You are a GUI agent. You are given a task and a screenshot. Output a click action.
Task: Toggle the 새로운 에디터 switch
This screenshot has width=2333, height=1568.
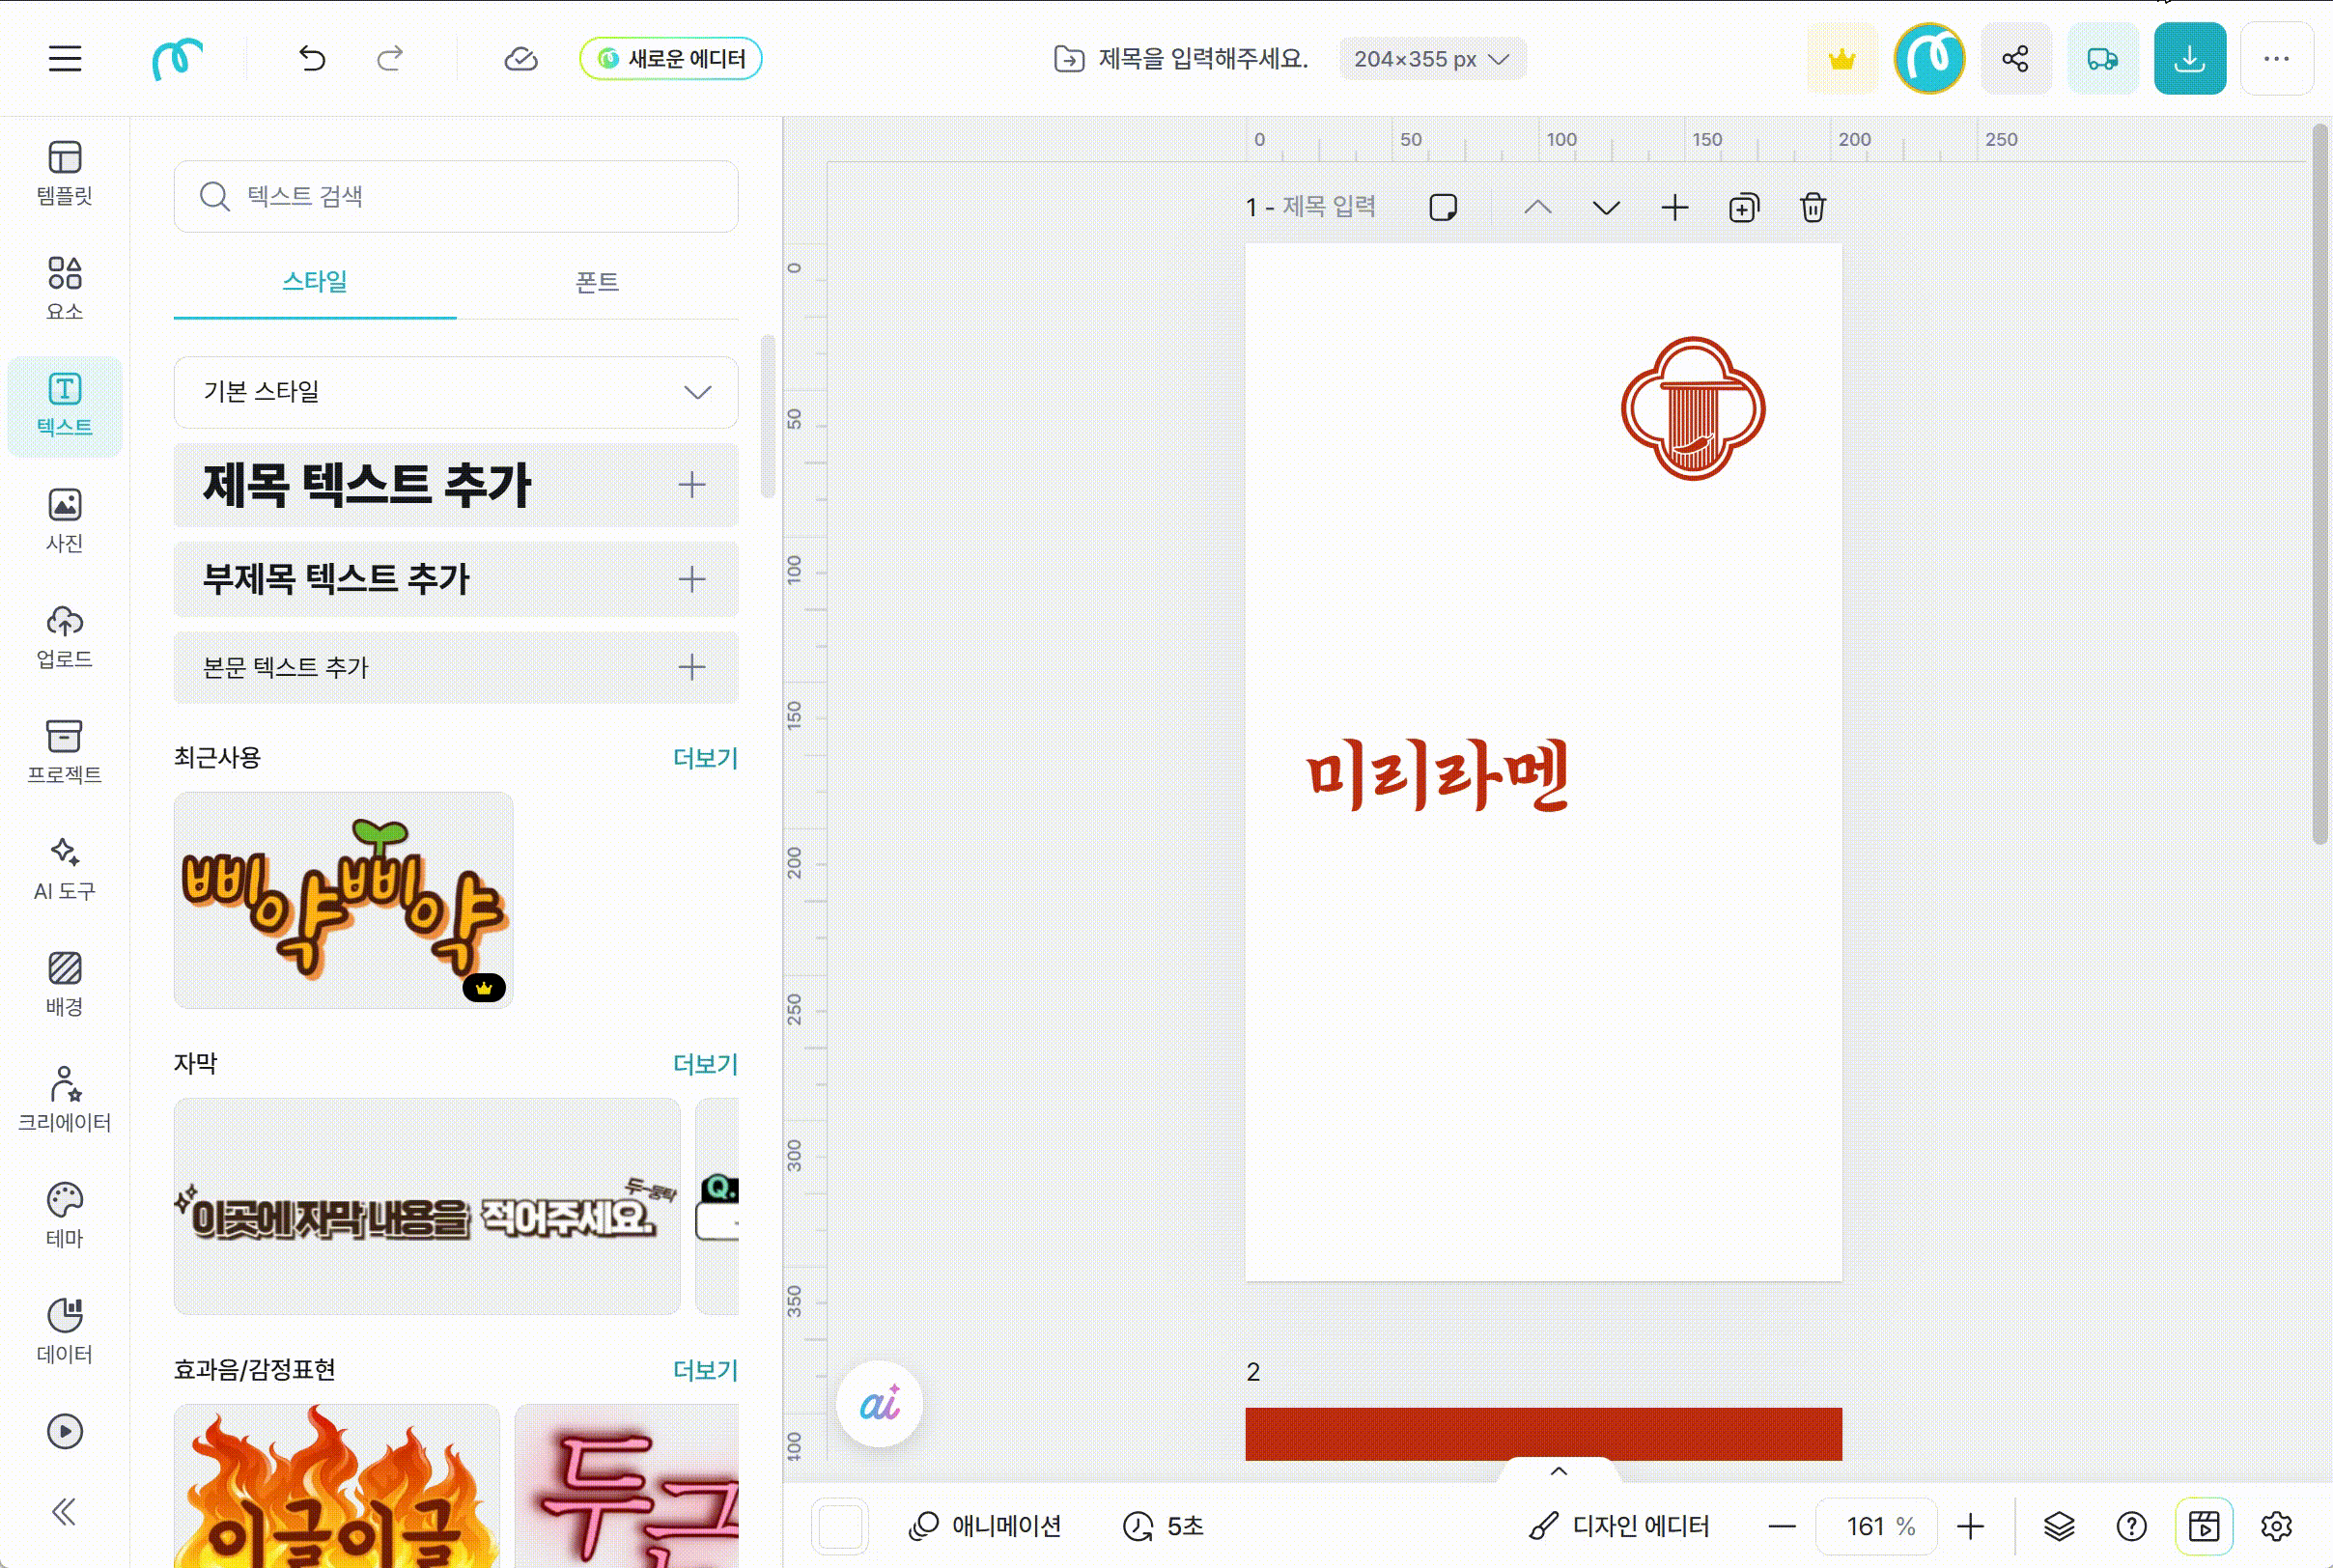point(670,59)
